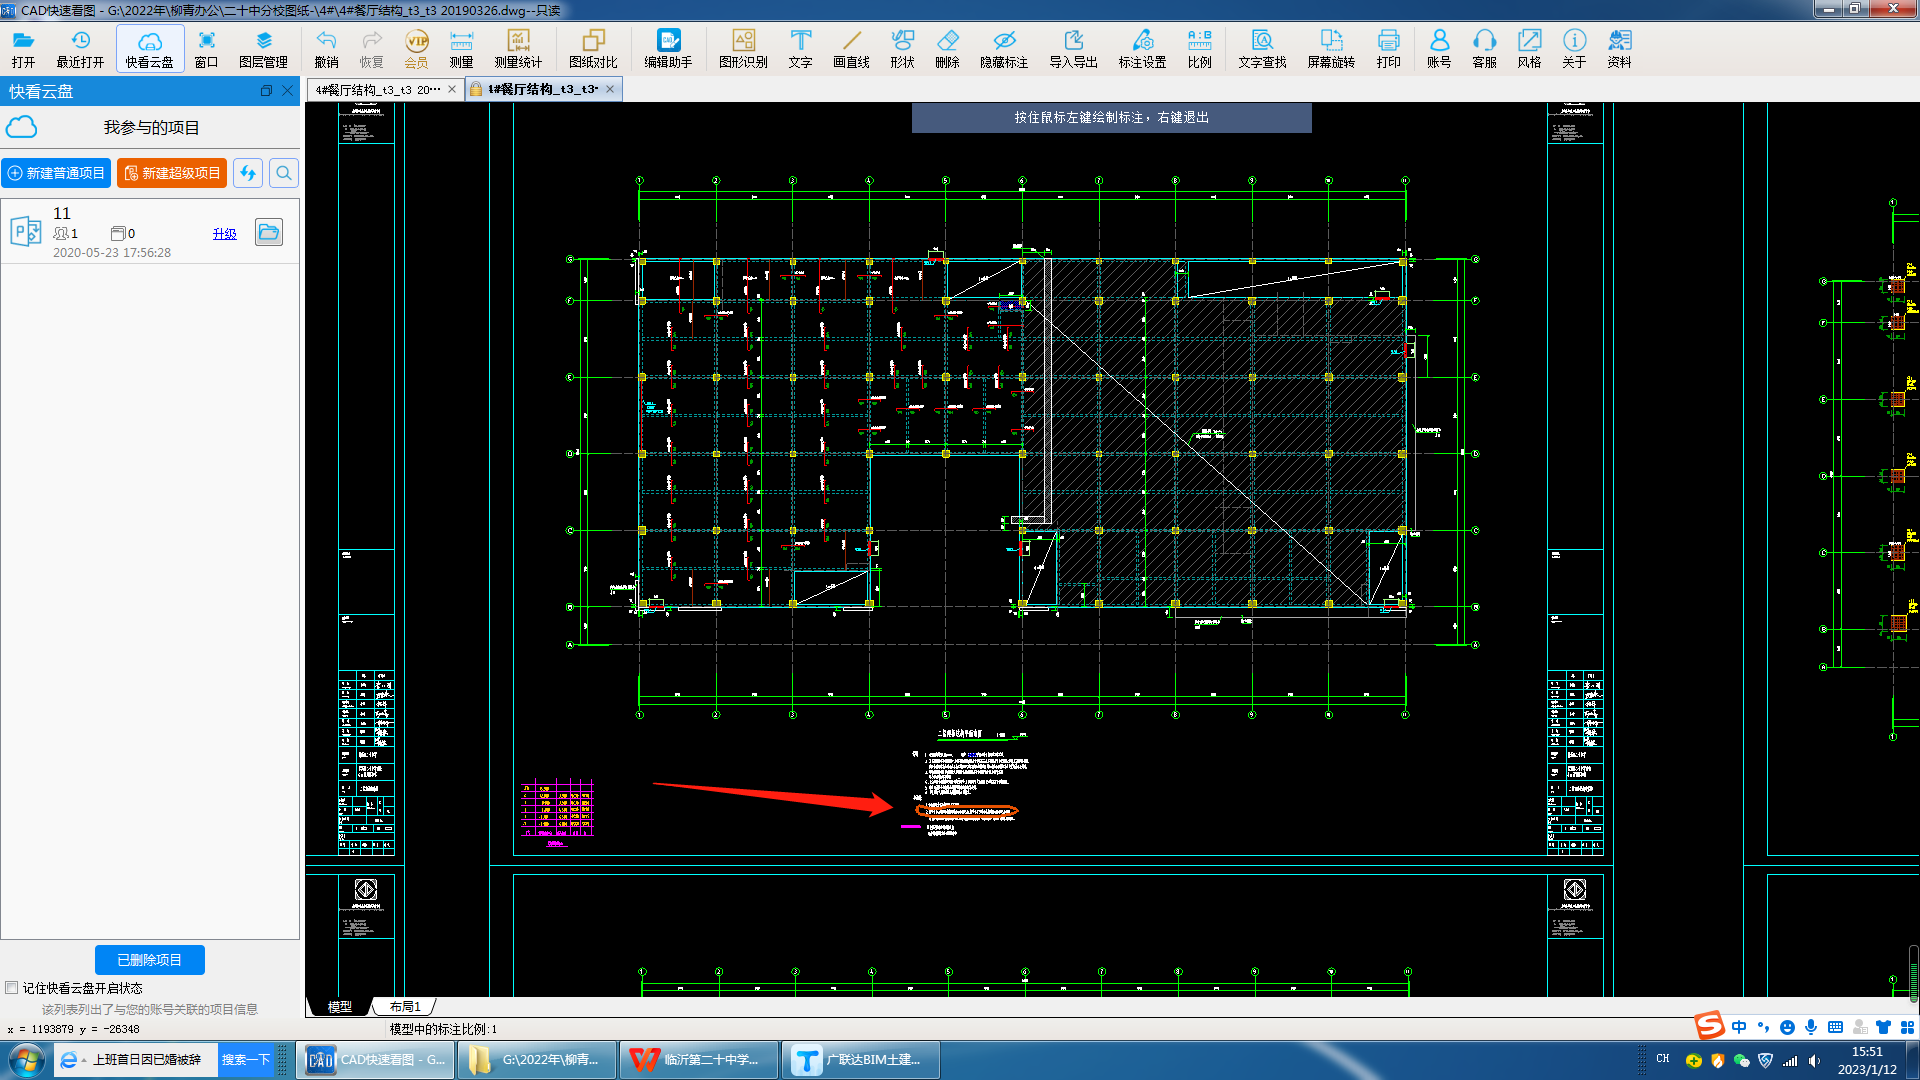Toggle 隐藏标注 hide annotations
This screenshot has width=1920, height=1080.
pos(1004,49)
